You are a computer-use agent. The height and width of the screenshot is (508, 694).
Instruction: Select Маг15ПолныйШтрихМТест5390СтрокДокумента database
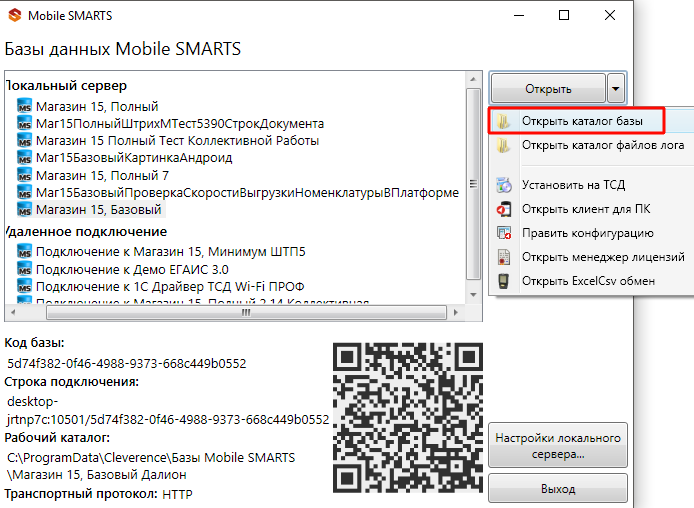point(180,123)
